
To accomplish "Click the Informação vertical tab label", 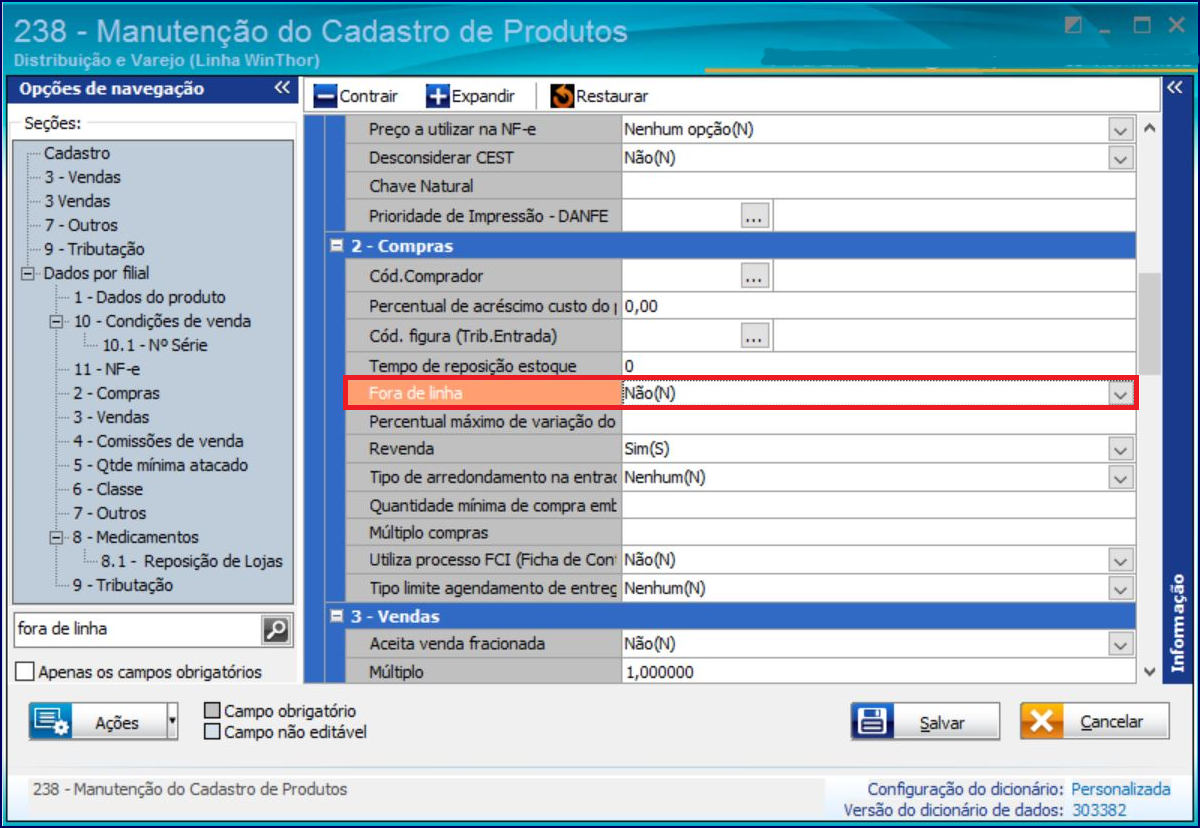I will point(1177,622).
